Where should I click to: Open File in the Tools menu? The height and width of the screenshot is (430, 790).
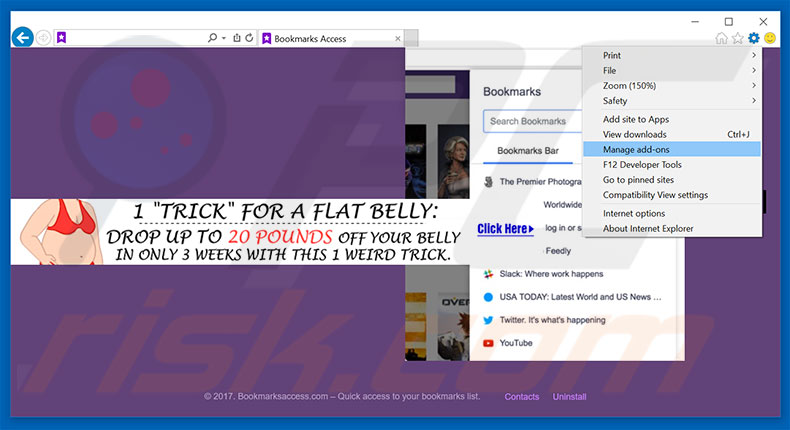pyautogui.click(x=672, y=70)
